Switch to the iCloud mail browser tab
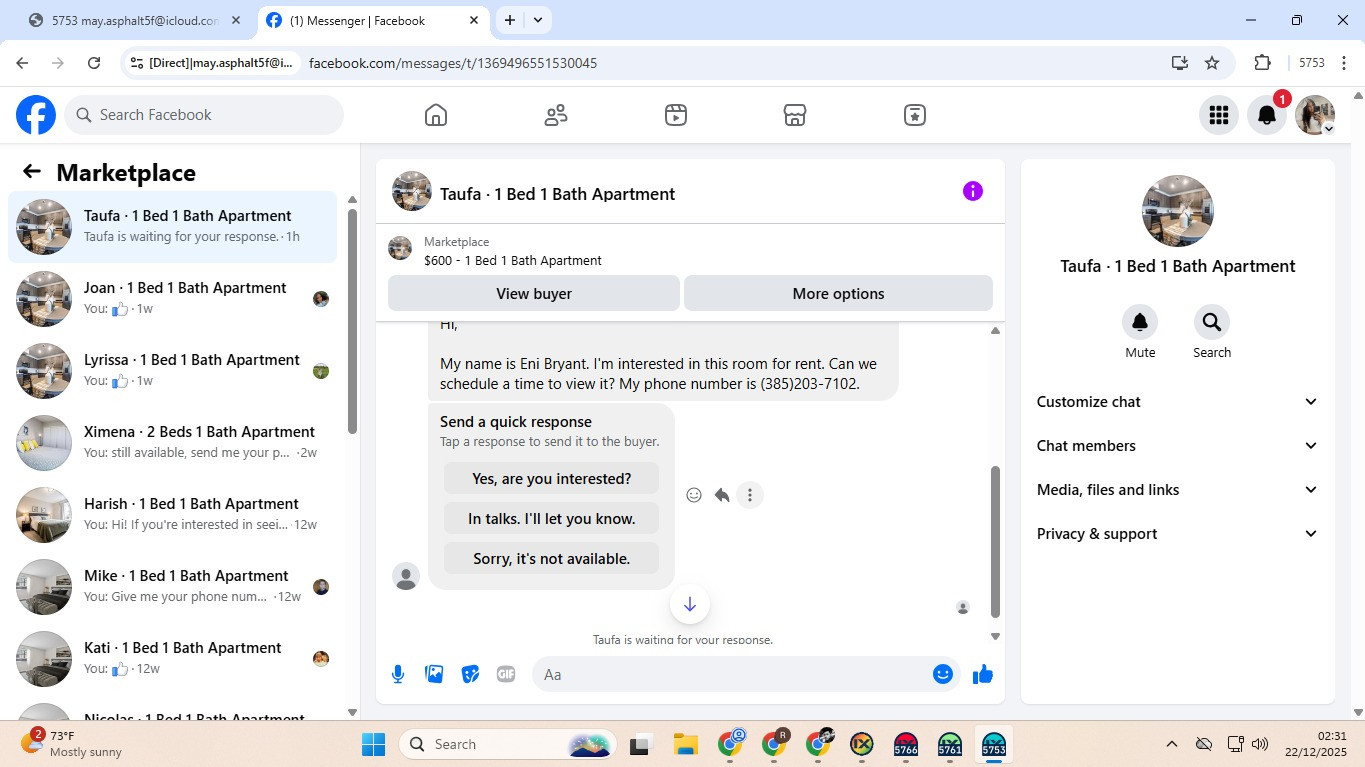 [x=135, y=20]
